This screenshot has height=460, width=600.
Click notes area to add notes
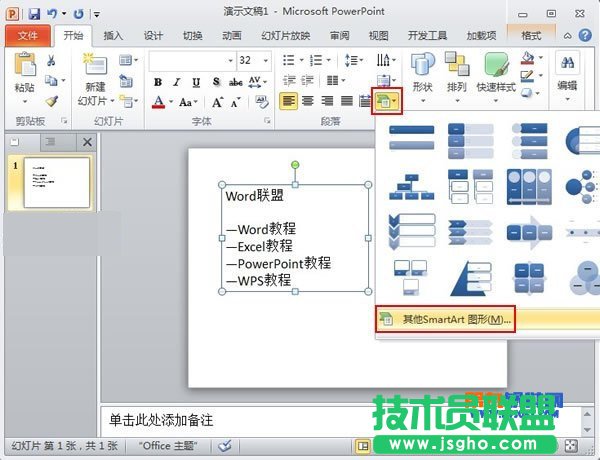click(341, 420)
